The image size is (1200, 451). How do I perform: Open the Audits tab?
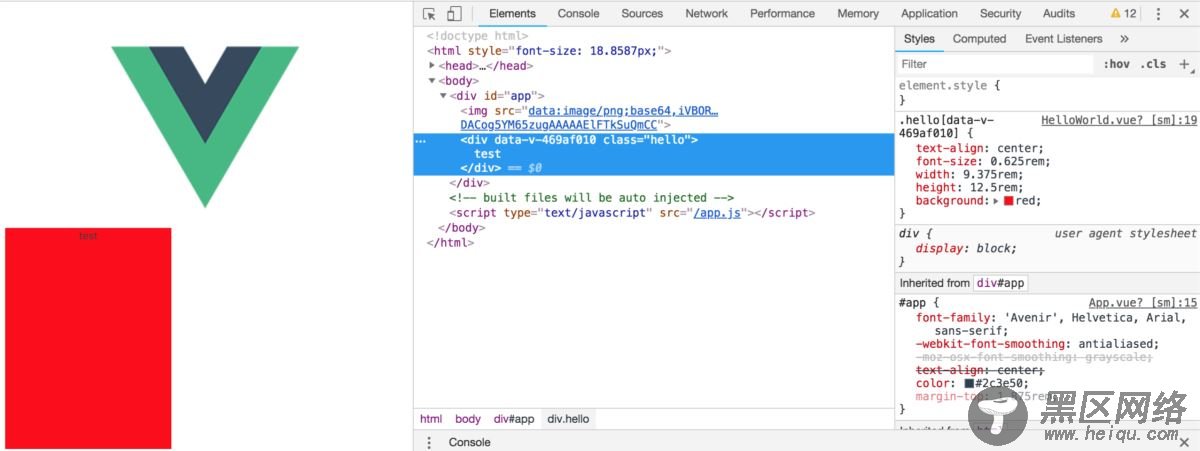[1059, 14]
